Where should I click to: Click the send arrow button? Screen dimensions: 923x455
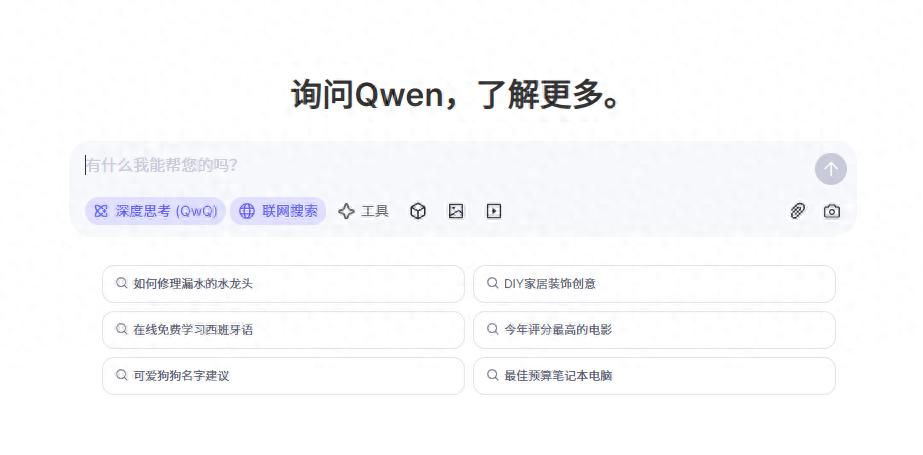coord(830,169)
